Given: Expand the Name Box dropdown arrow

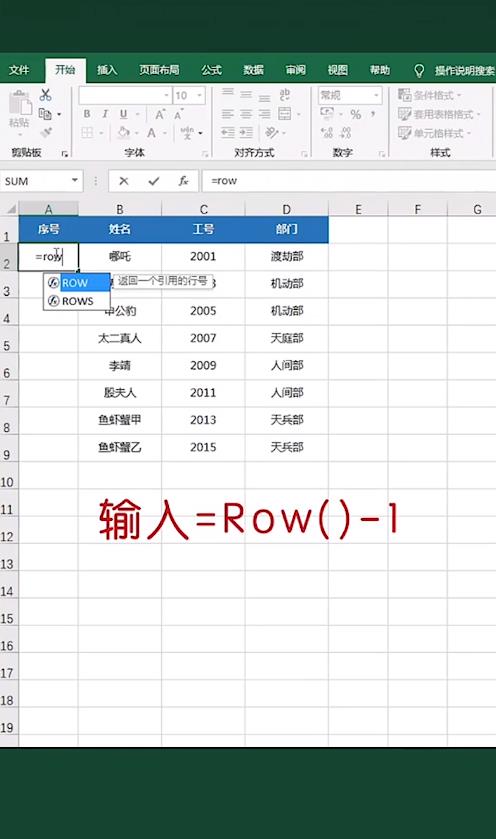Looking at the screenshot, I should [x=75, y=181].
